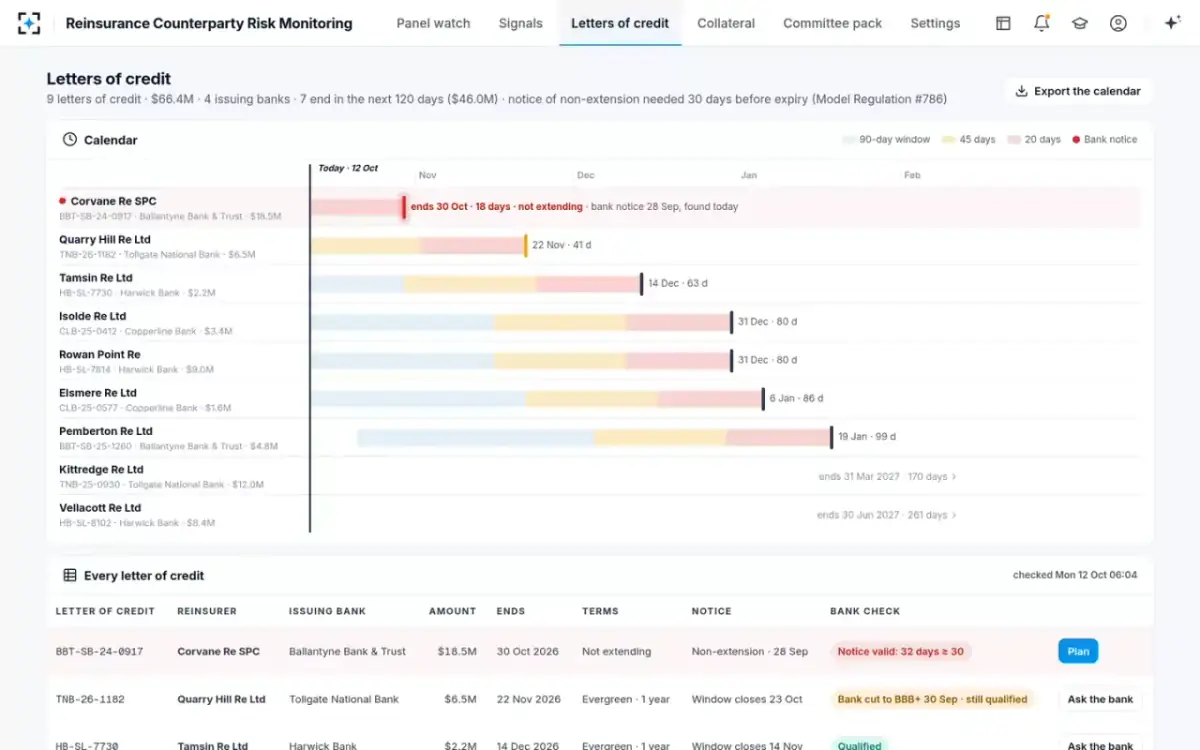Viewport: 1200px width, 750px height.
Task: Click Corvane Re expiry marker on 30 Oct
Action: 404,207
